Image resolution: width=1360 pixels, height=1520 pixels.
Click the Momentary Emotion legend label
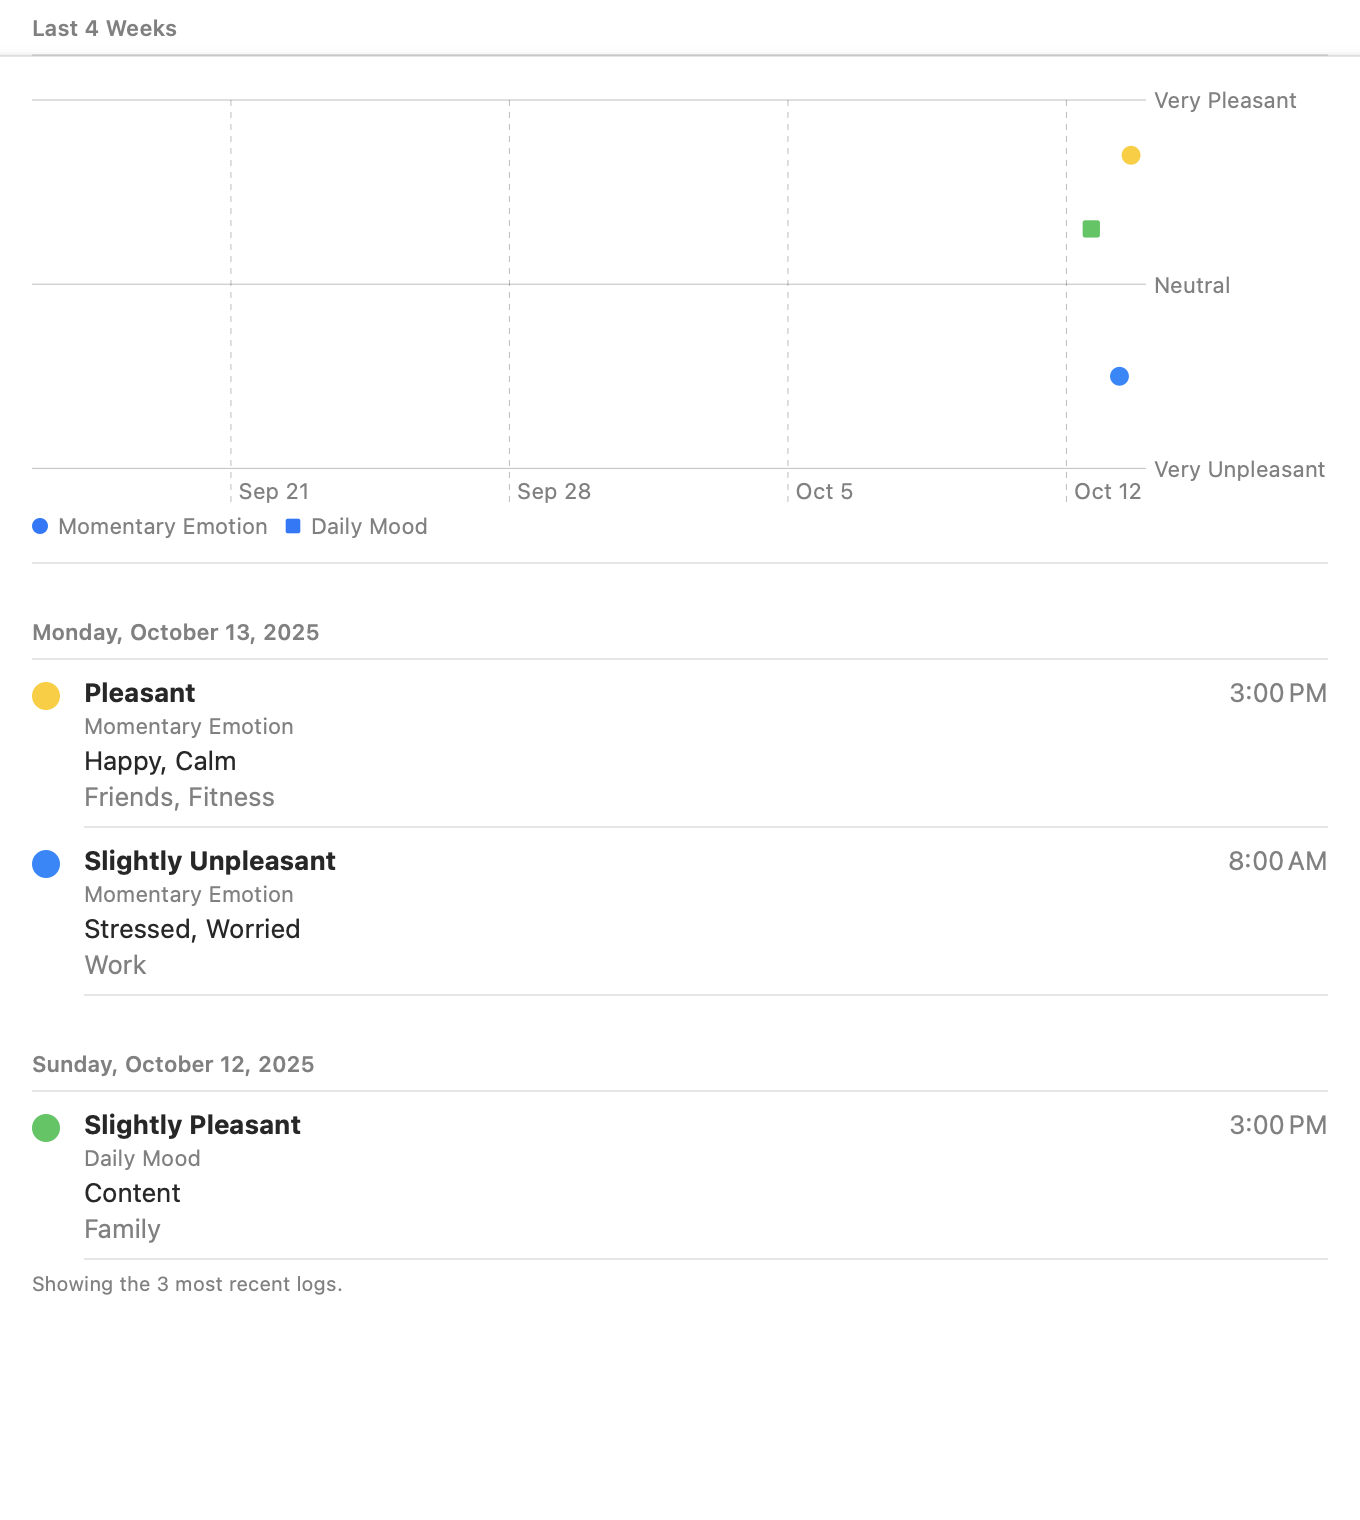click(163, 526)
